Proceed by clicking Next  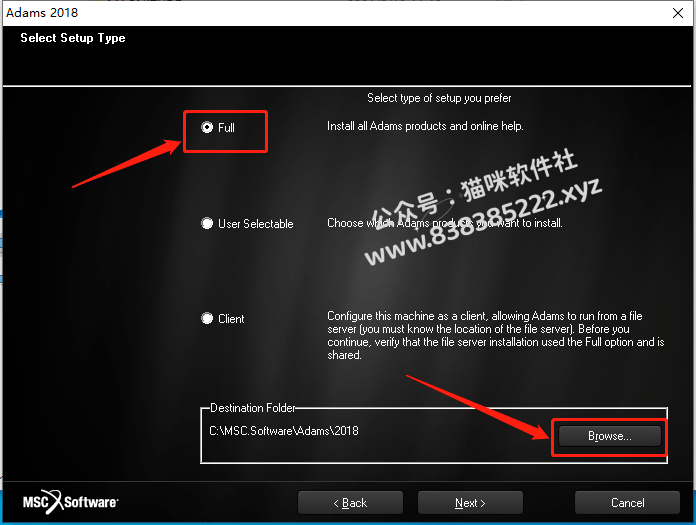pos(470,502)
